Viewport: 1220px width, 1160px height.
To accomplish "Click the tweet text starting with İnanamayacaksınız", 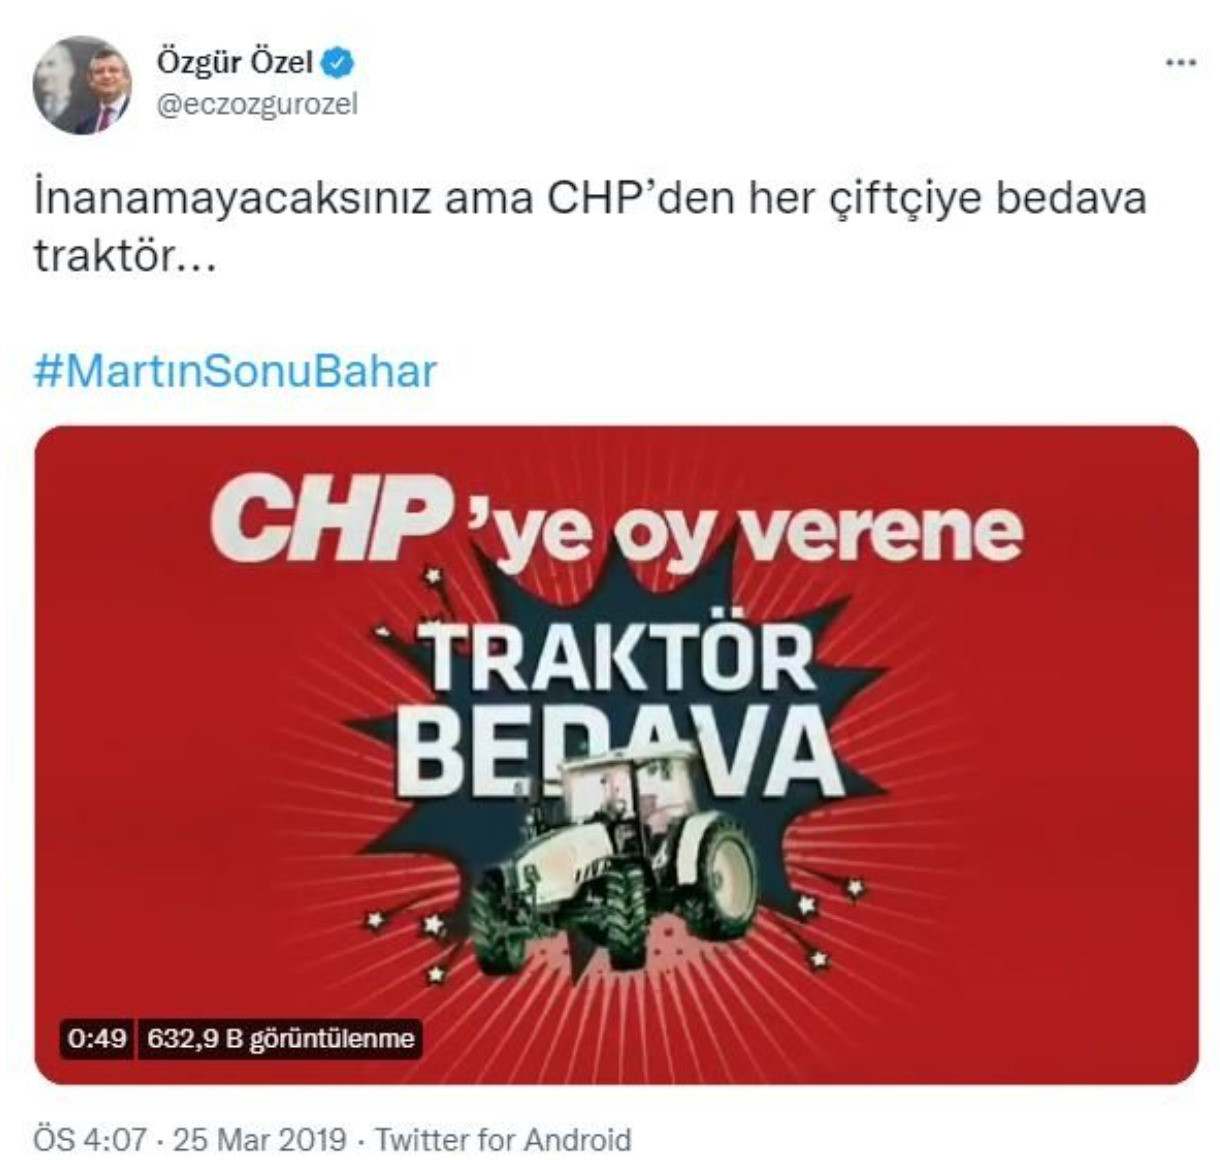I will point(590,227).
